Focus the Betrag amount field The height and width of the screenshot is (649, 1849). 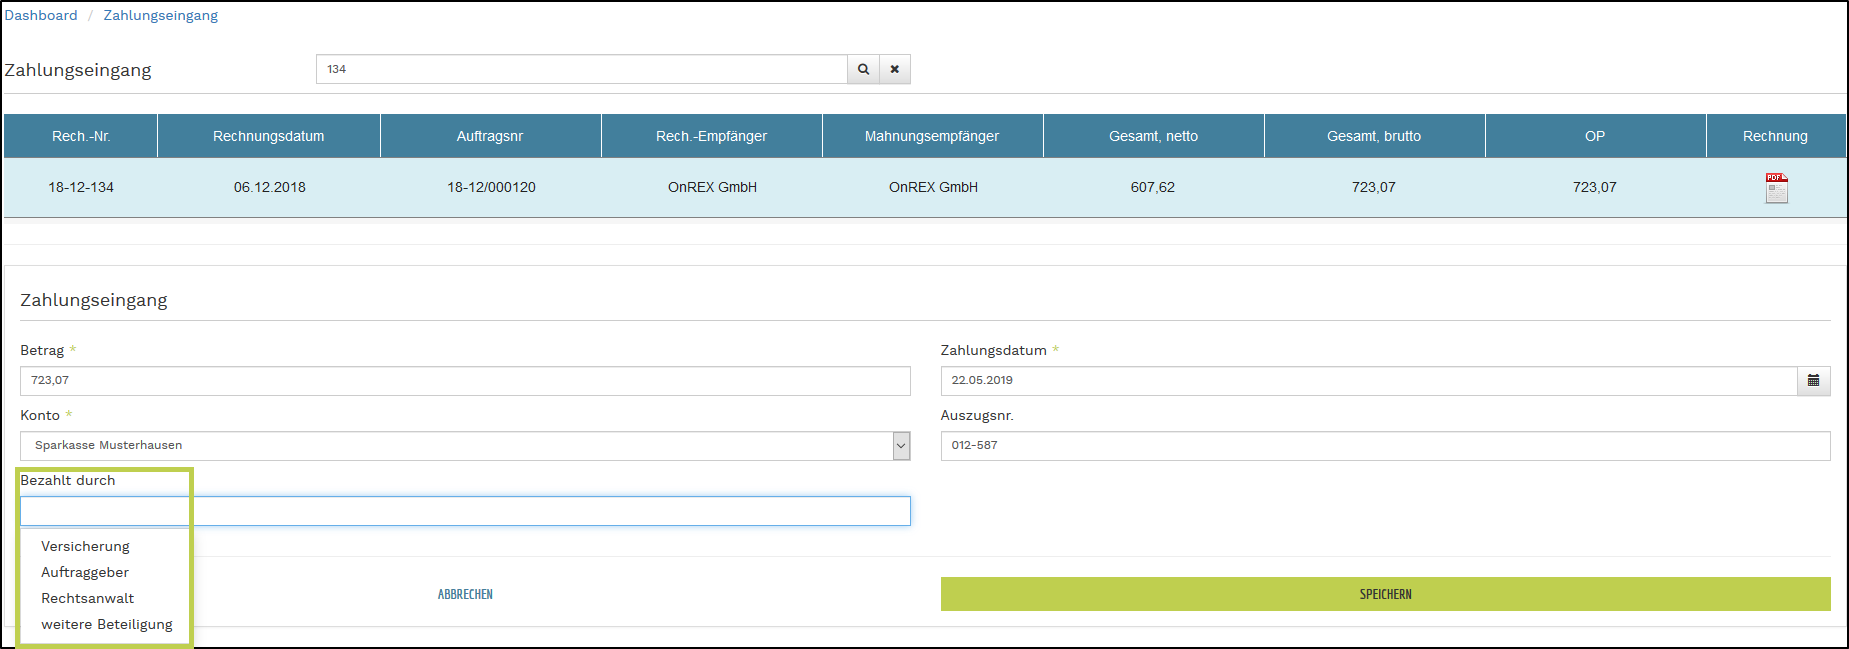click(x=465, y=381)
